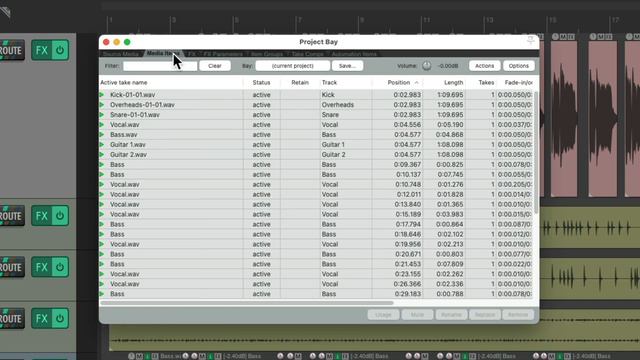
Task: Open the second track's FX chain button
Action: [42, 216]
